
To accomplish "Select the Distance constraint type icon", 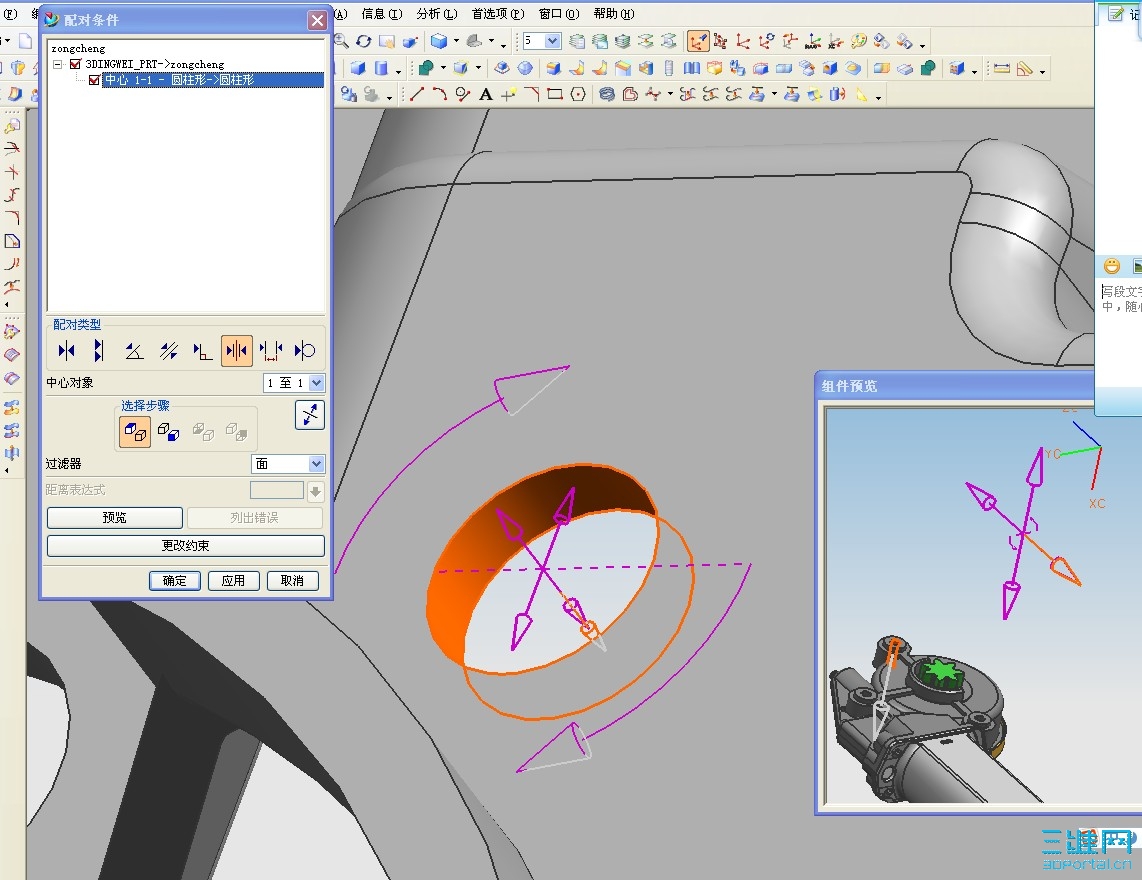I will point(271,351).
